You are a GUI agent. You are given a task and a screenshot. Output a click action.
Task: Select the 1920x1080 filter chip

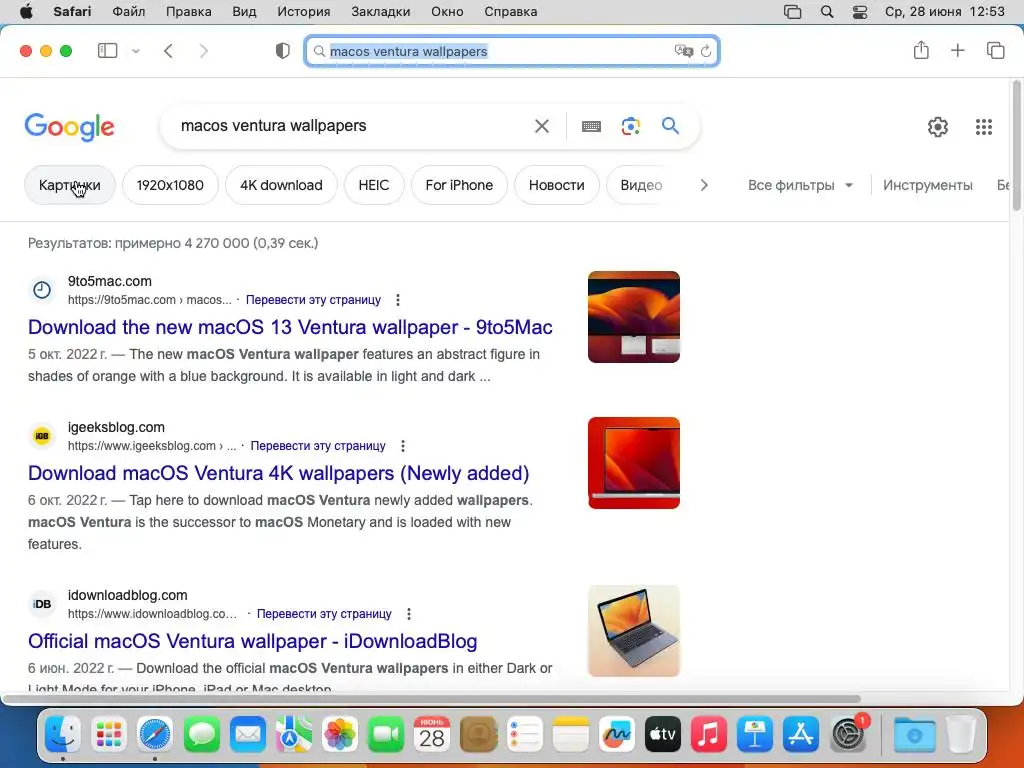(170, 185)
